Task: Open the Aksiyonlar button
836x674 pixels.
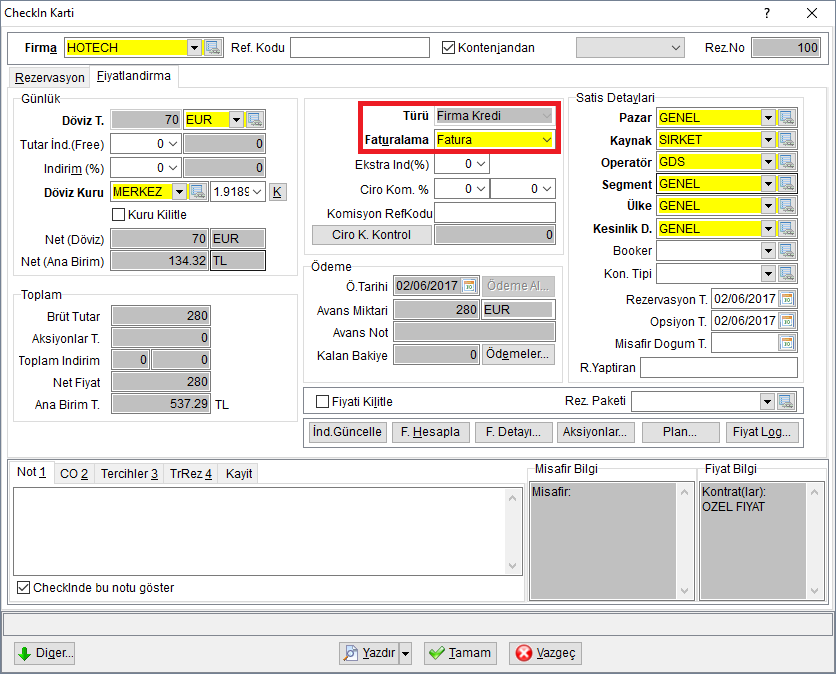Action: (x=595, y=432)
